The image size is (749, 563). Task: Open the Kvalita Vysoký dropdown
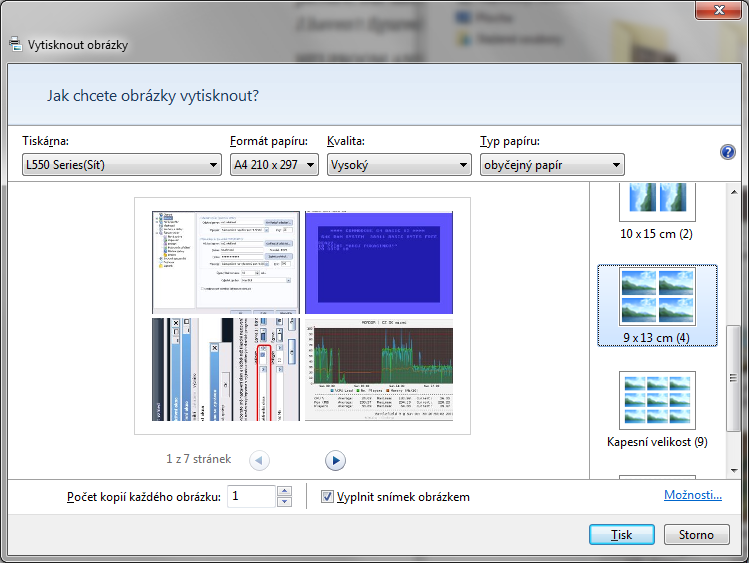(399, 165)
